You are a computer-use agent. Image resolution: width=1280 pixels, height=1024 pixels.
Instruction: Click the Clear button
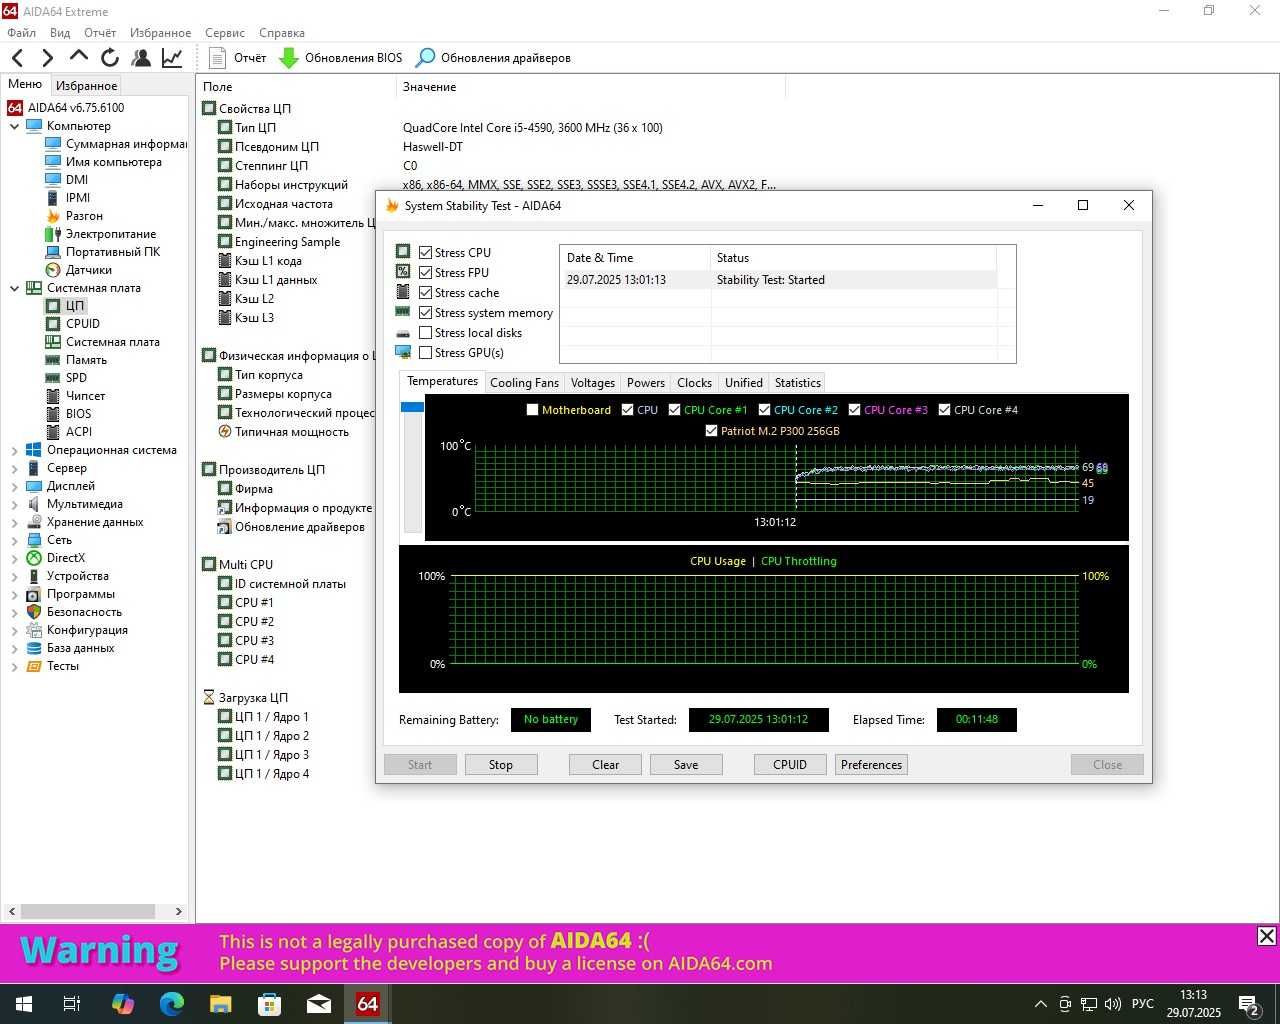605,765
